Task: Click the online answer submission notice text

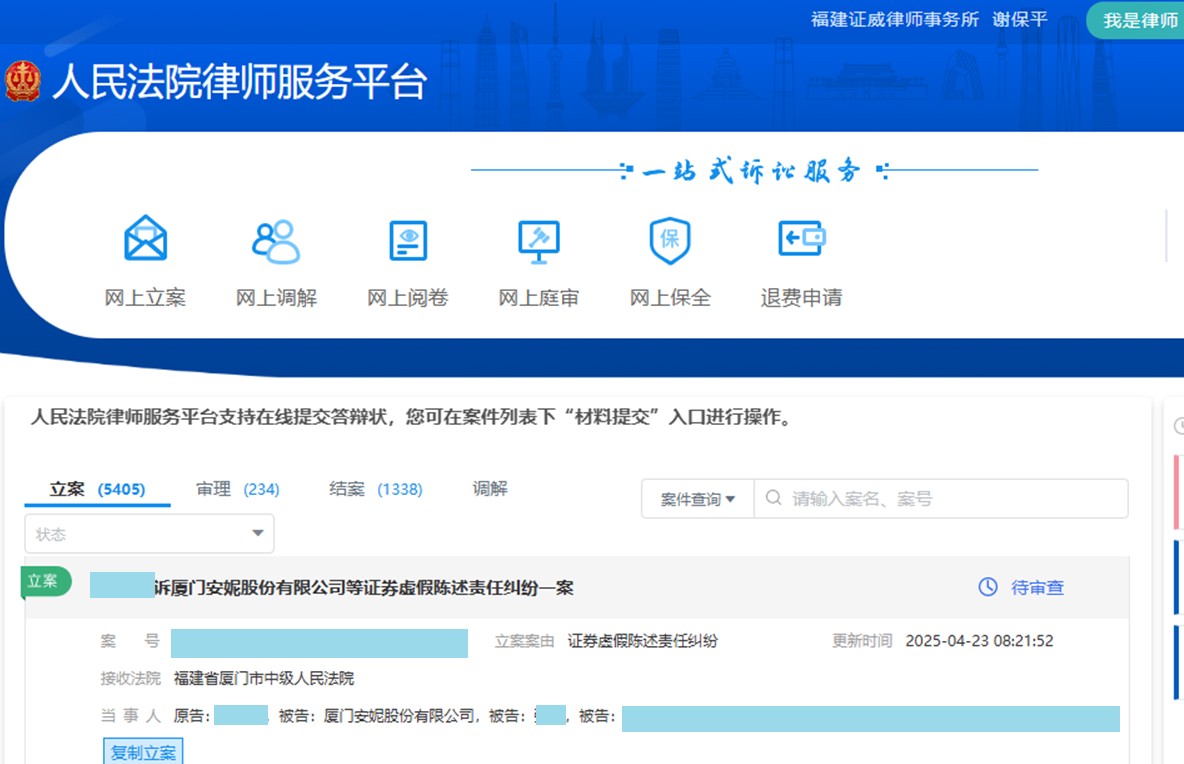Action: point(411,417)
